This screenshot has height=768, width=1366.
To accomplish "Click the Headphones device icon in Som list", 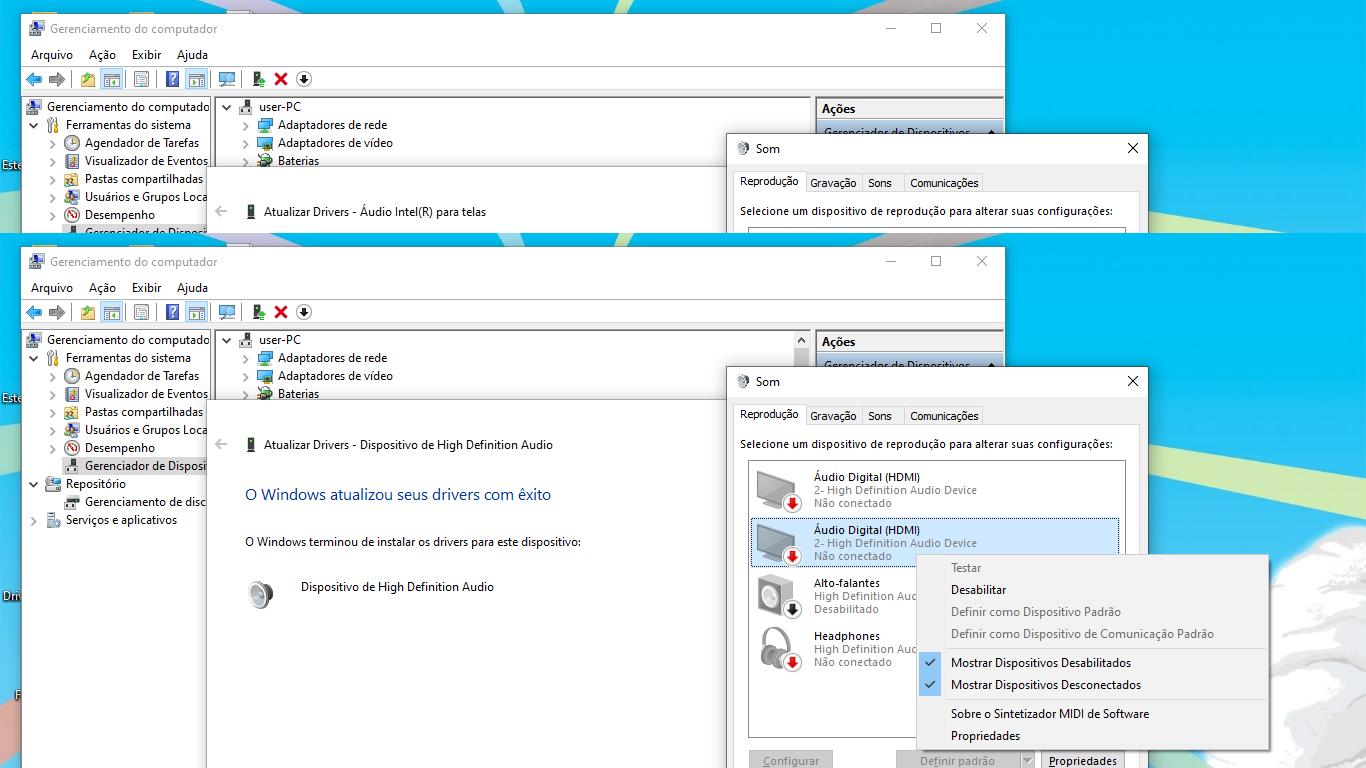I will pos(780,648).
